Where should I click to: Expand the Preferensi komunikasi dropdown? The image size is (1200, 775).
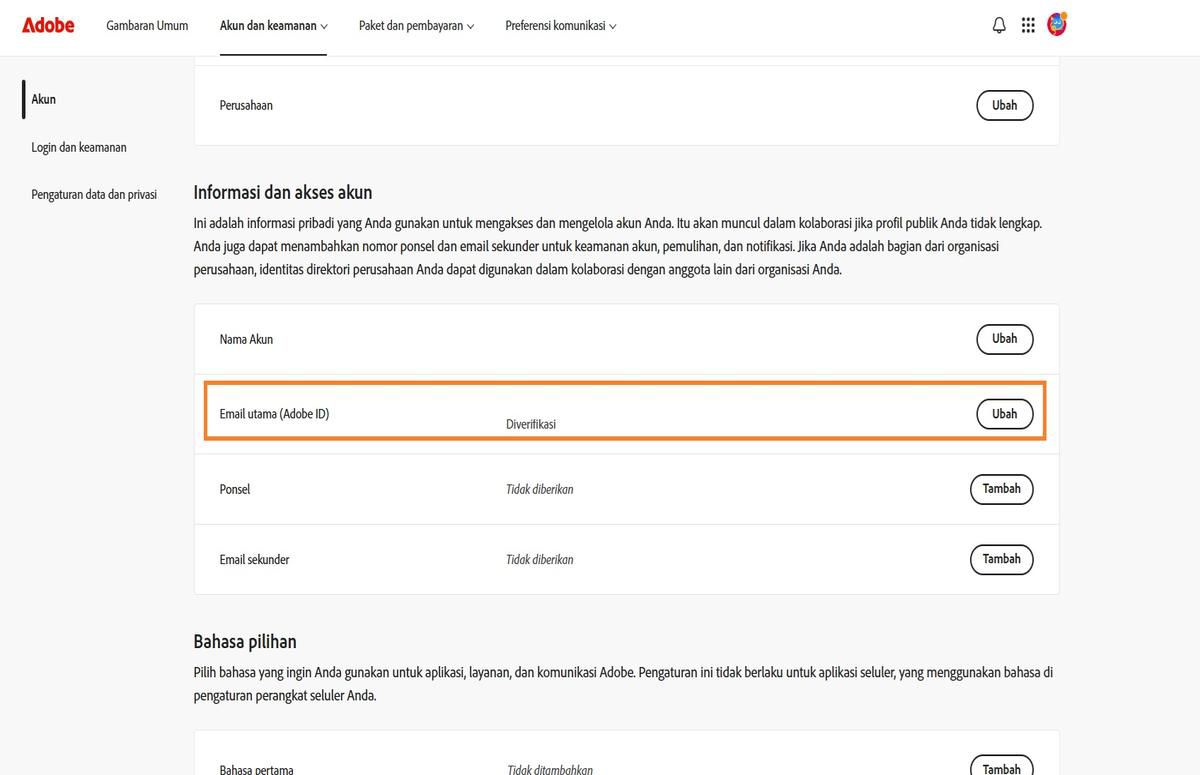[x=560, y=26]
